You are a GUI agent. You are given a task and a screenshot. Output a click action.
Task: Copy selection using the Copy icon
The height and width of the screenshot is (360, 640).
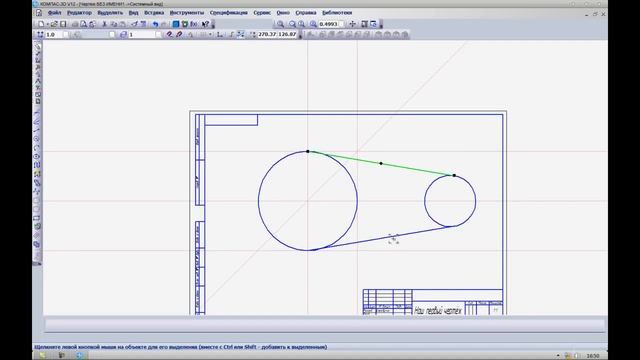[x=113, y=24]
